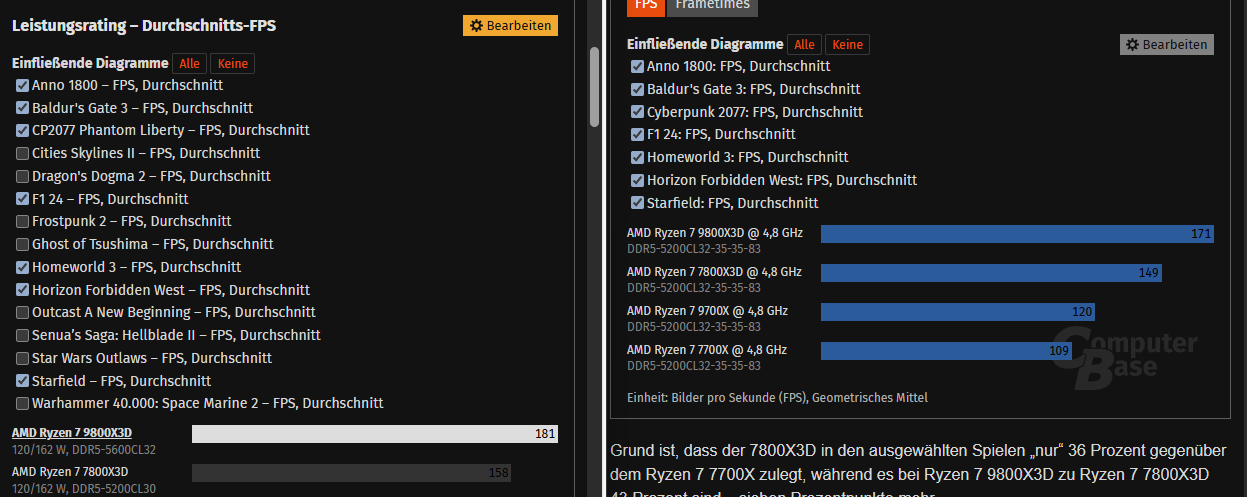Uncheck Anno 1800: FPS, Durchschnitt in right panel
The image size is (1247, 497).
637,66
